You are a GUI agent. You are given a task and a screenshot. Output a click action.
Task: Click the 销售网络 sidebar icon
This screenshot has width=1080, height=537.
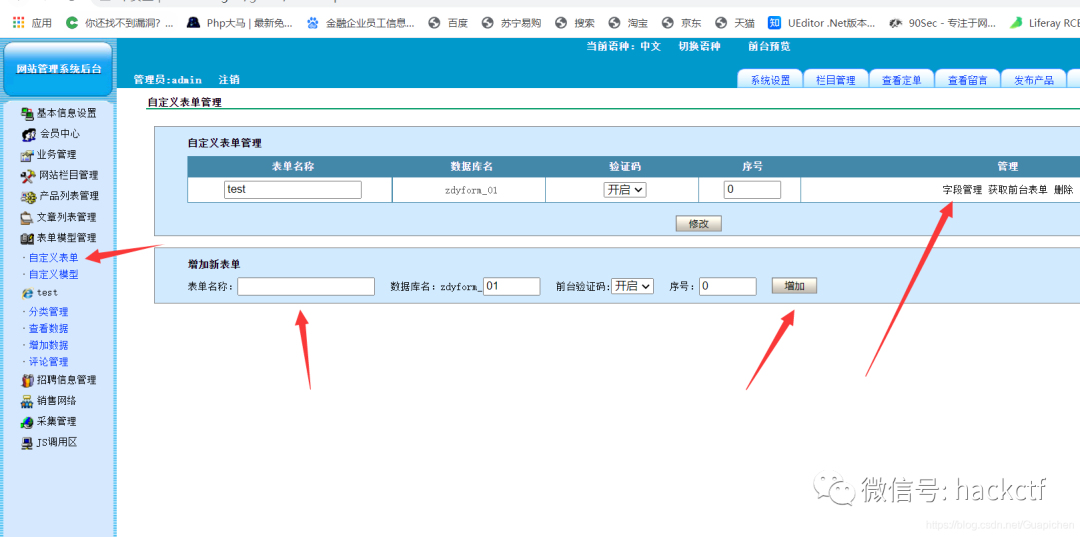pyautogui.click(x=28, y=401)
